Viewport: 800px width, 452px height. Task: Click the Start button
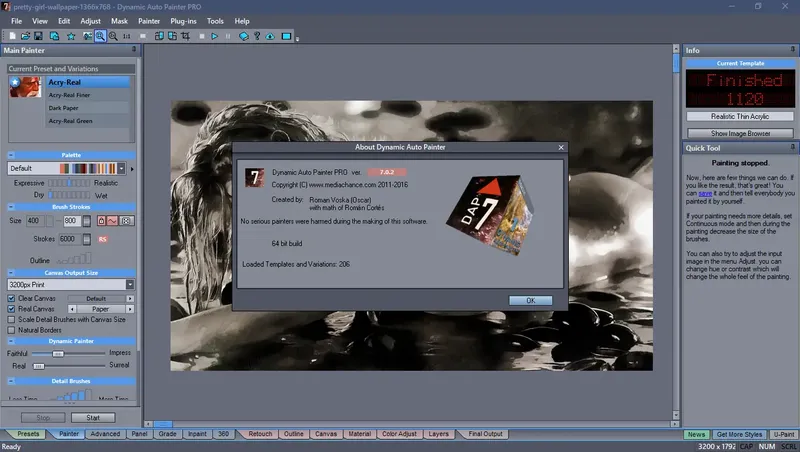point(93,418)
